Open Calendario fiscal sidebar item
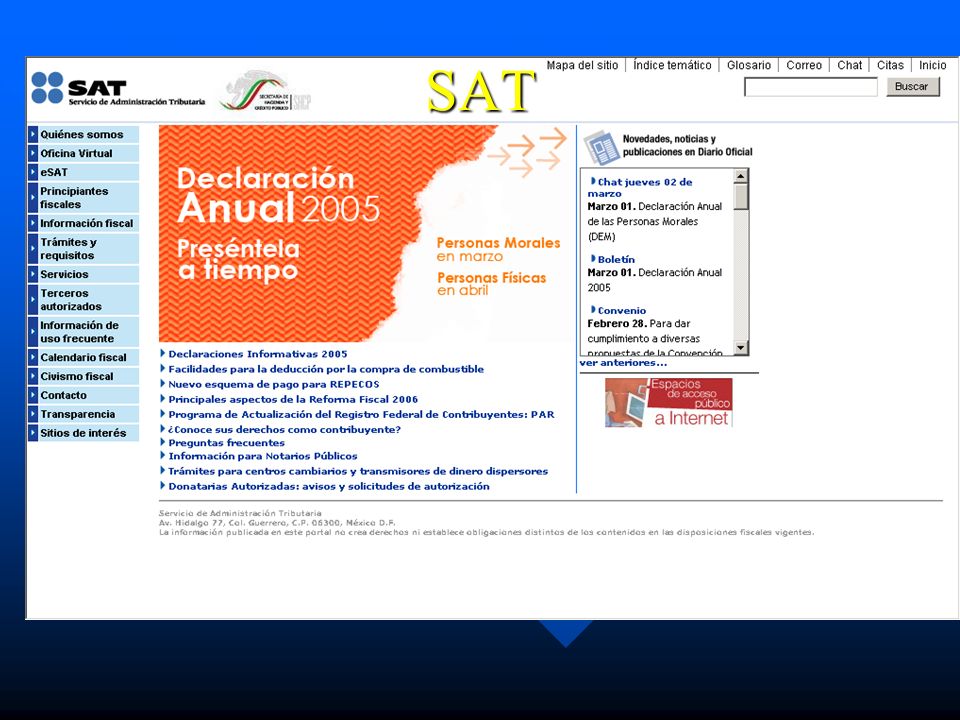 point(84,357)
